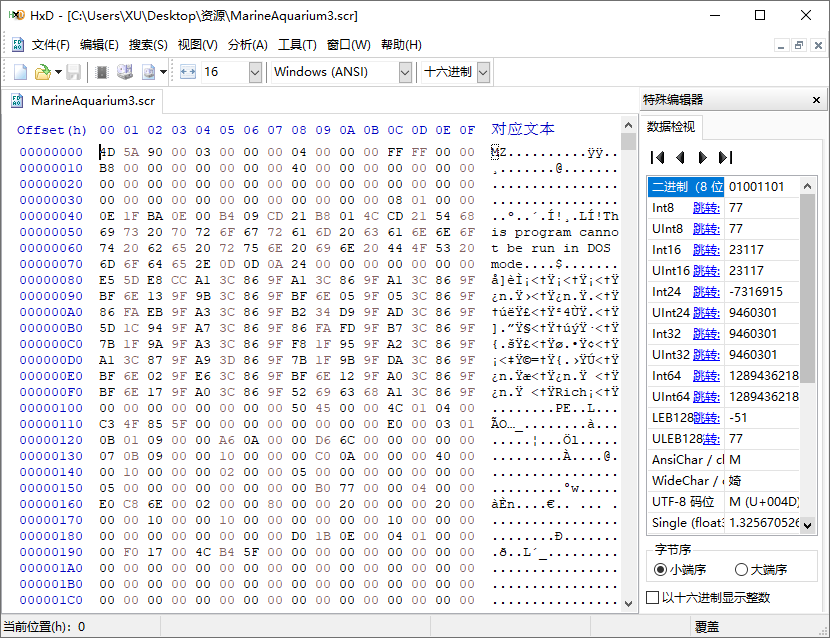Screen dimensions: 830x638
Task: Go to next byte in data inspector
Action: point(703,157)
